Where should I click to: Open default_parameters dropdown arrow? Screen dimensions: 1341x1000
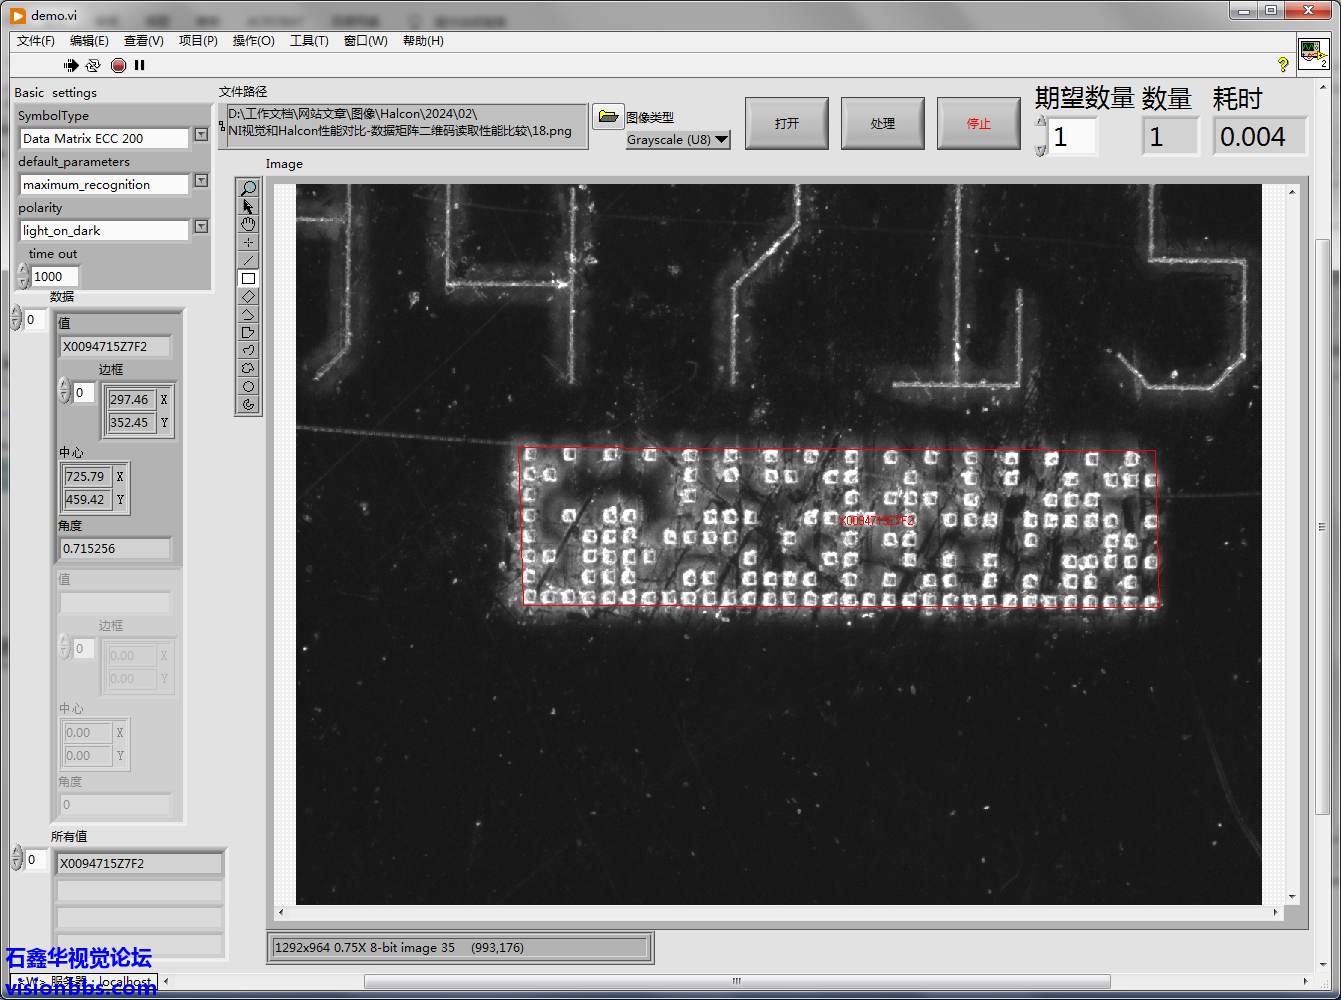point(201,180)
